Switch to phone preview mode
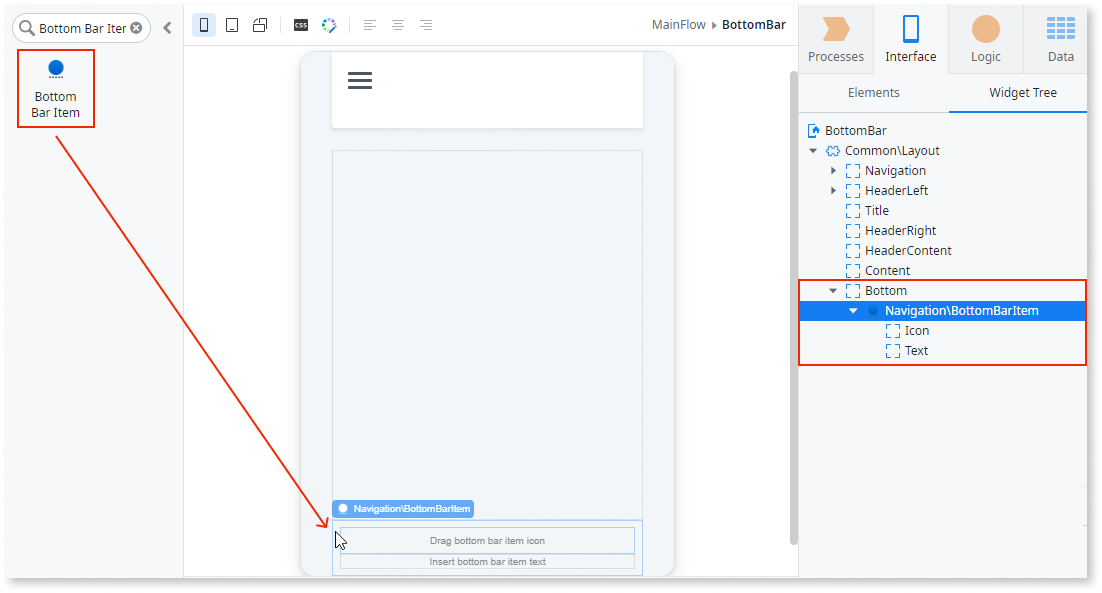 pos(204,27)
